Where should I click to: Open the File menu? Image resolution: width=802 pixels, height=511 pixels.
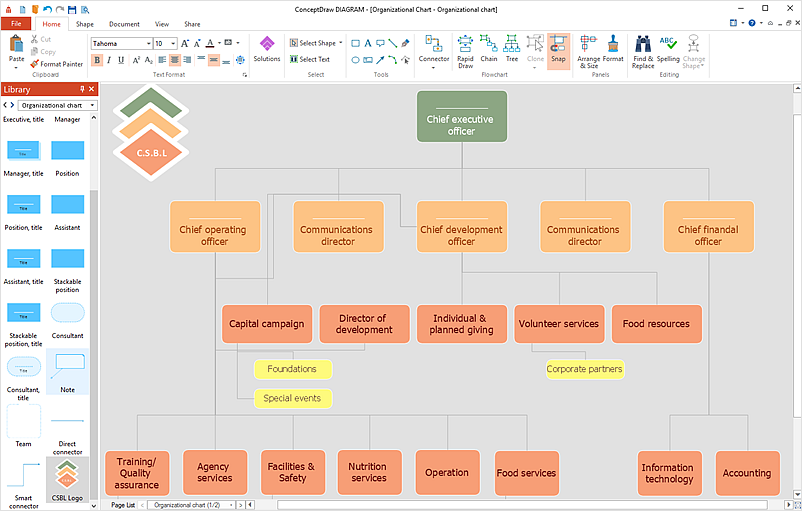pyautogui.click(x=17, y=24)
